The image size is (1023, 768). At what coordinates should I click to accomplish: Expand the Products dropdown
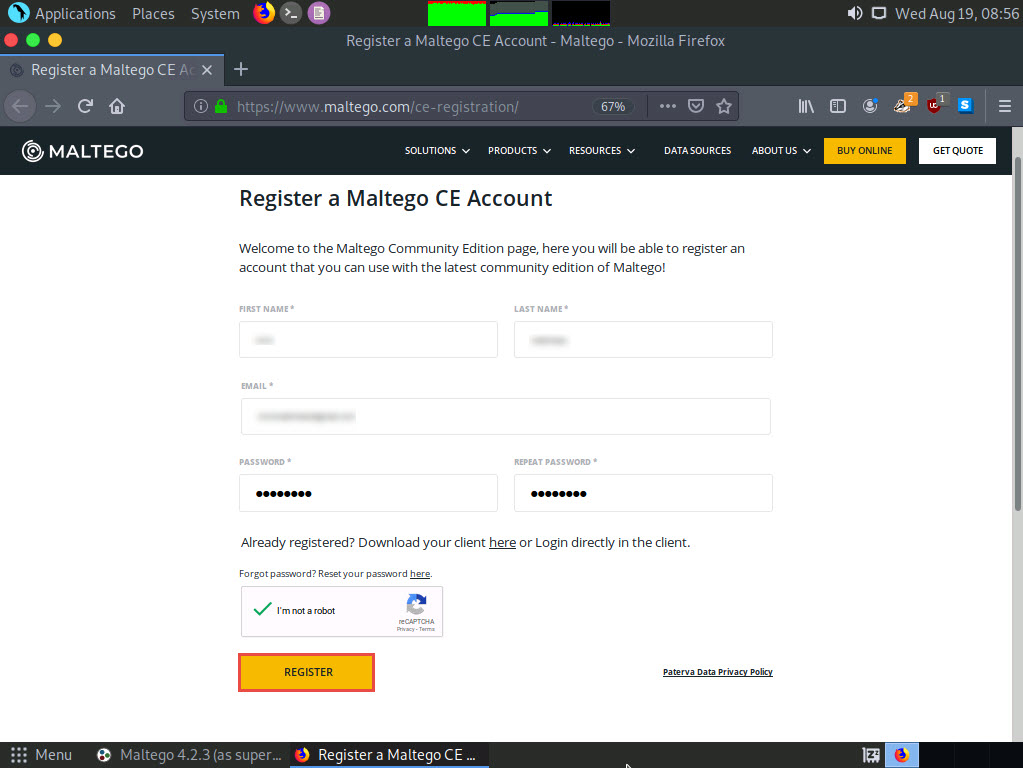point(519,151)
